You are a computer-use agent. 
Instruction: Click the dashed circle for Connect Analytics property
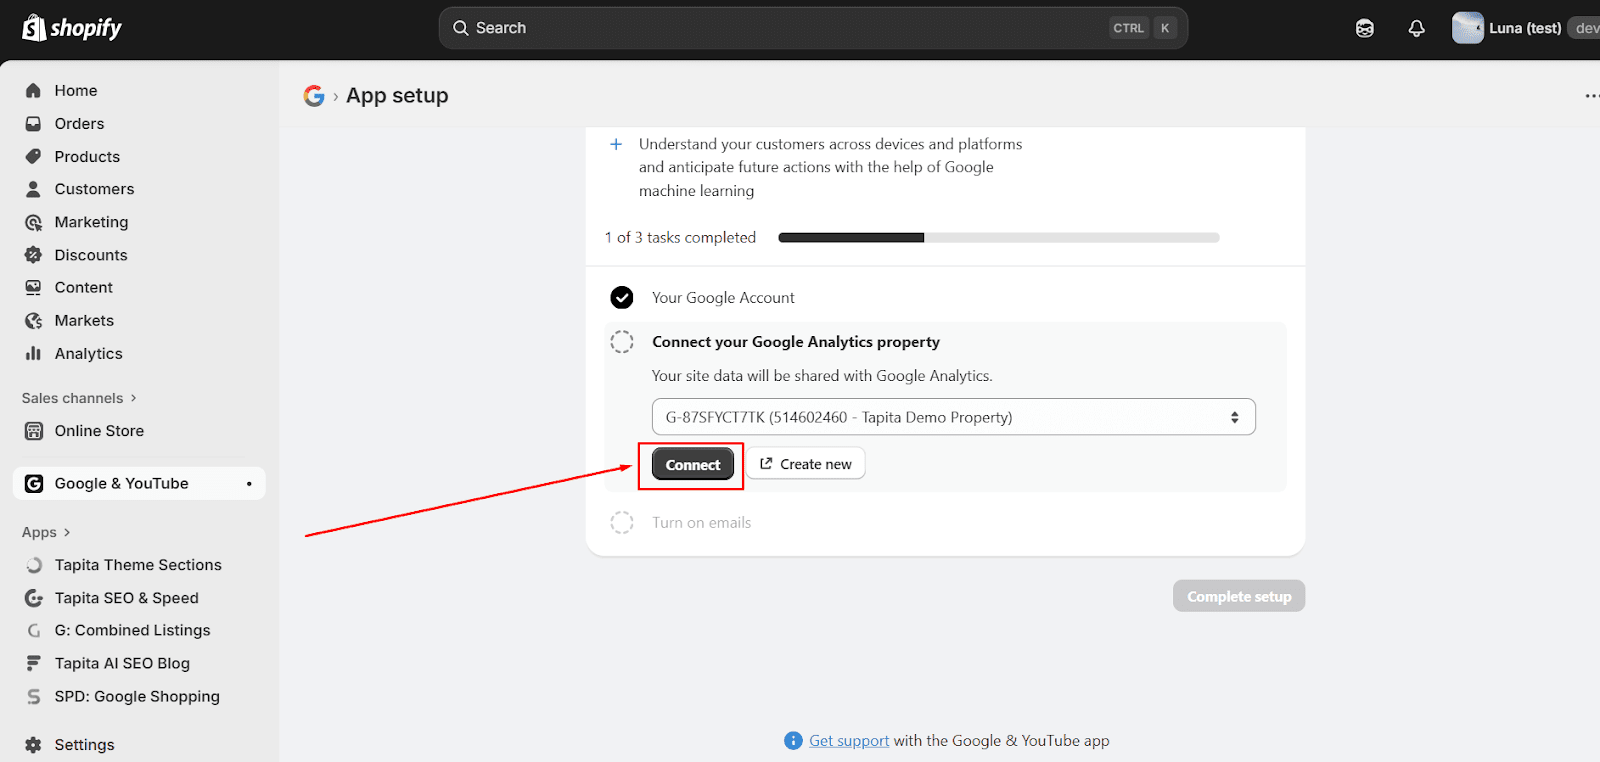point(622,342)
